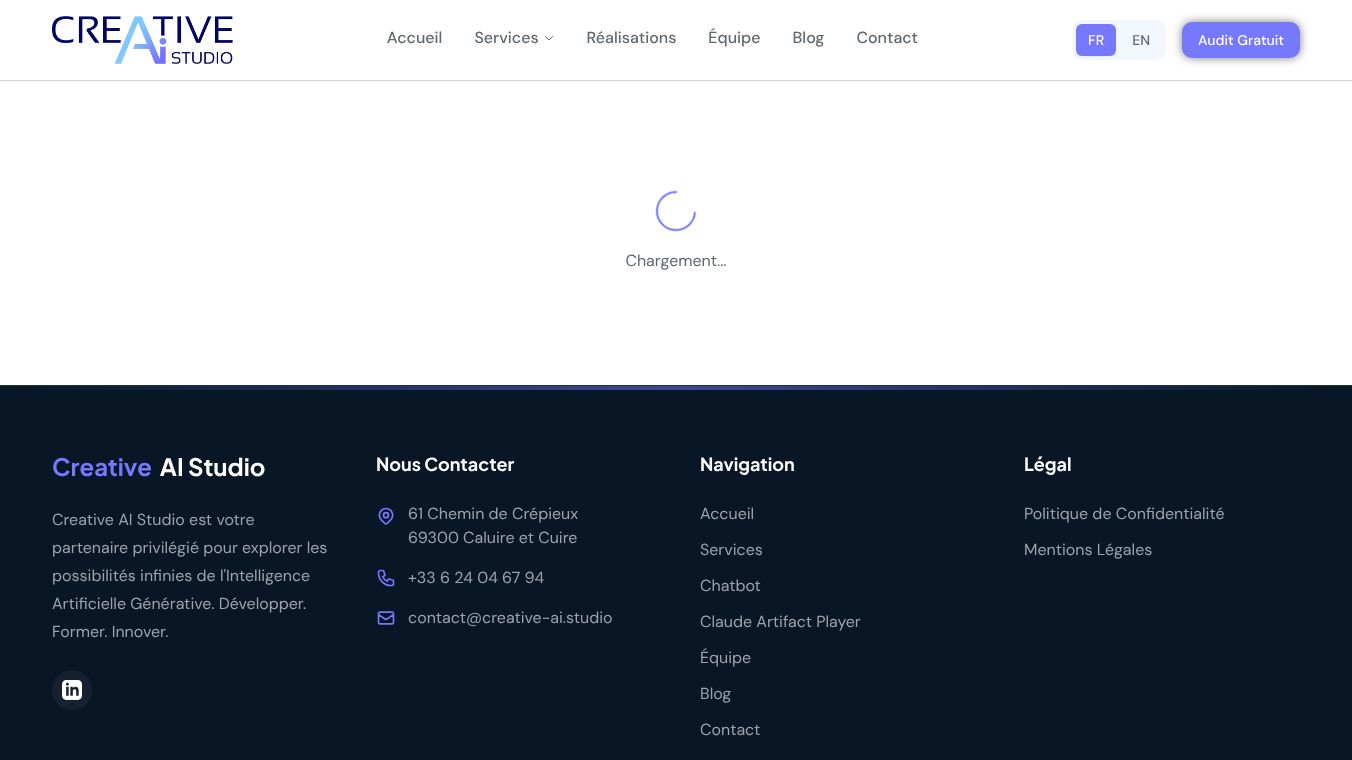Open the LinkedIn icon in footer
The height and width of the screenshot is (760, 1352).
(72, 690)
